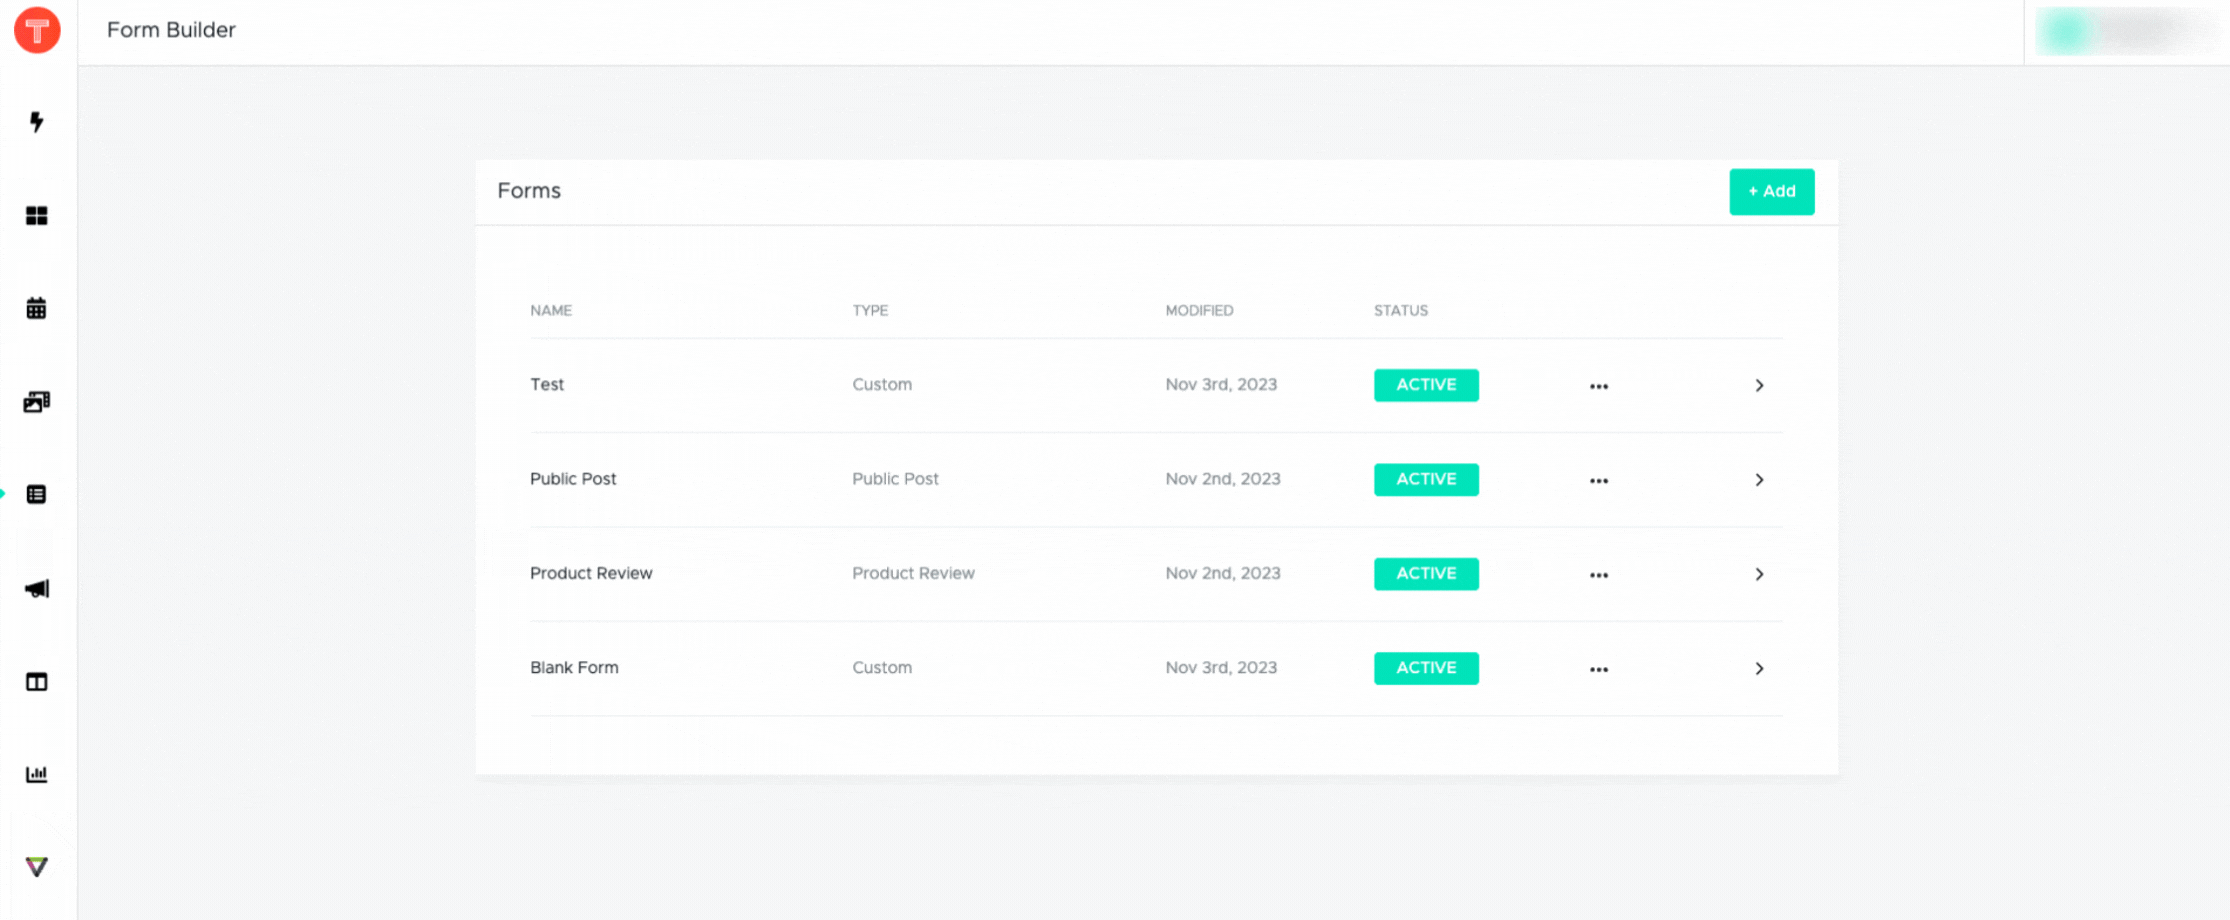Expand the Blank Form row chevron
This screenshot has height=920, width=2230.
pos(1759,668)
